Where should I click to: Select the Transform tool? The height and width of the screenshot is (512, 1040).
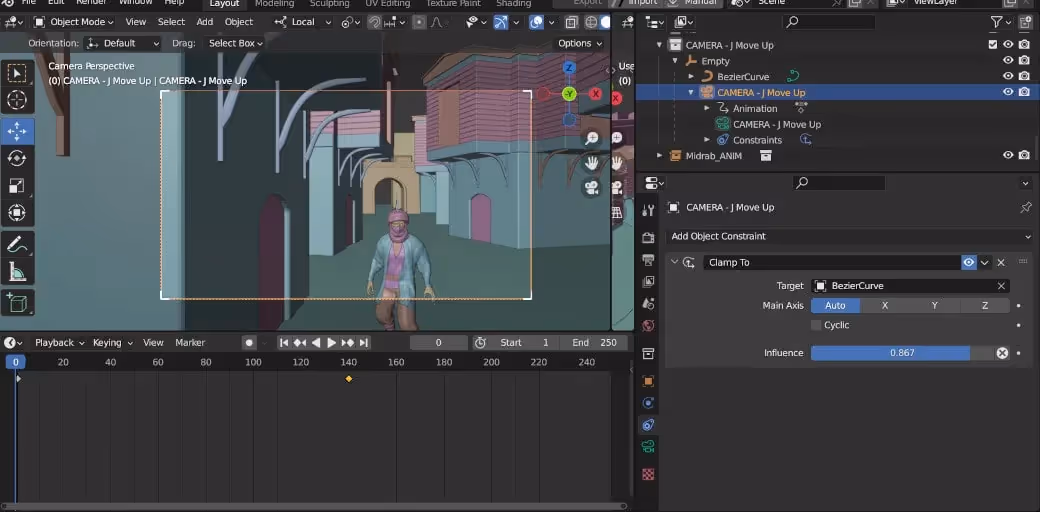(17, 213)
